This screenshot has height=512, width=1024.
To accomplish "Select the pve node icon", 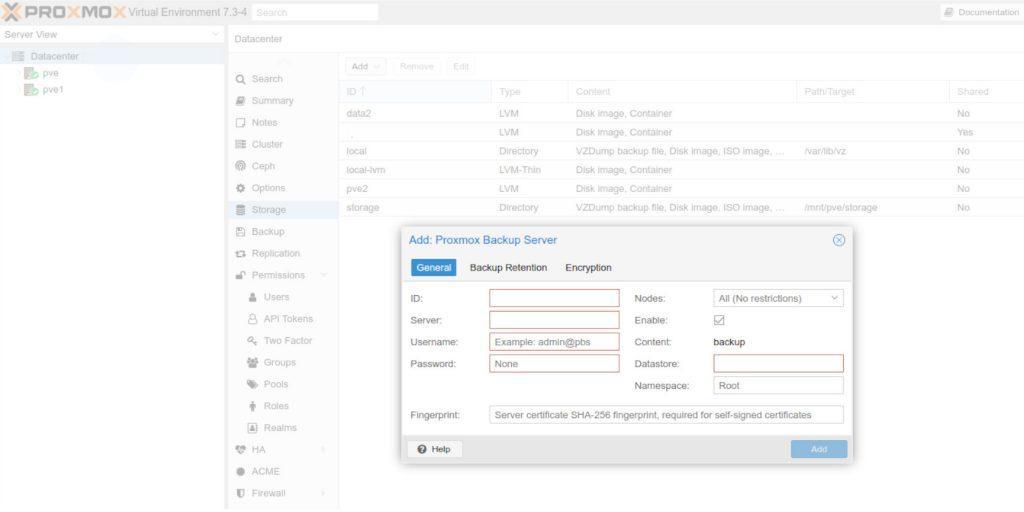I will point(31,73).
